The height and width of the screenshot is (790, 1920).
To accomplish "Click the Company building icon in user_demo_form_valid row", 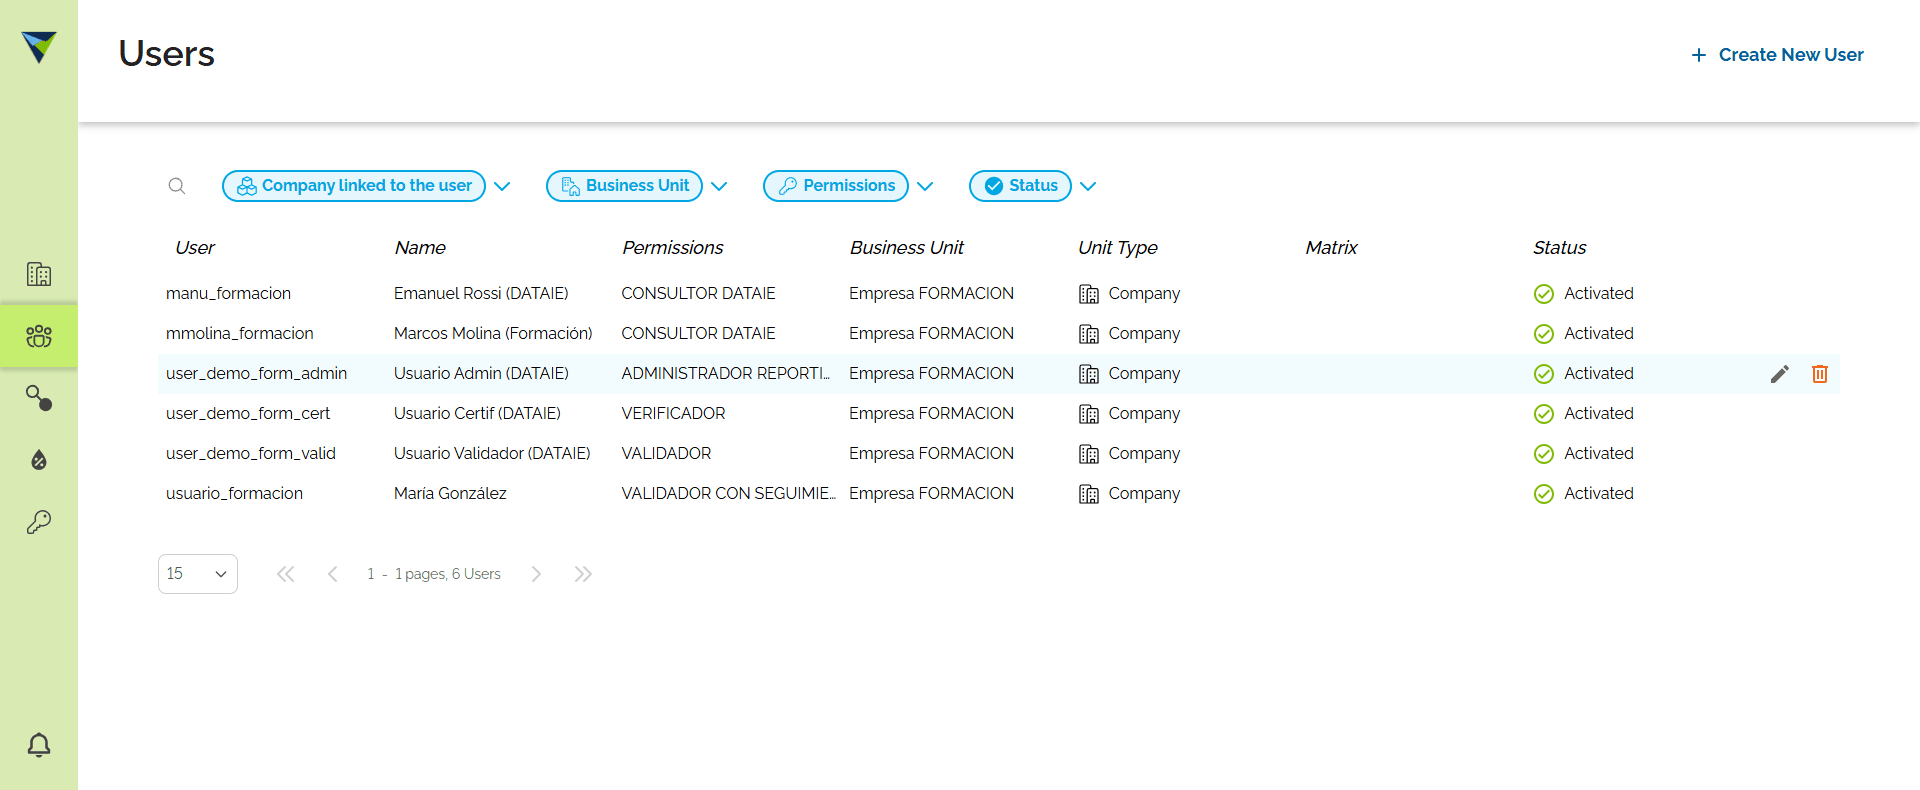I will tap(1089, 454).
